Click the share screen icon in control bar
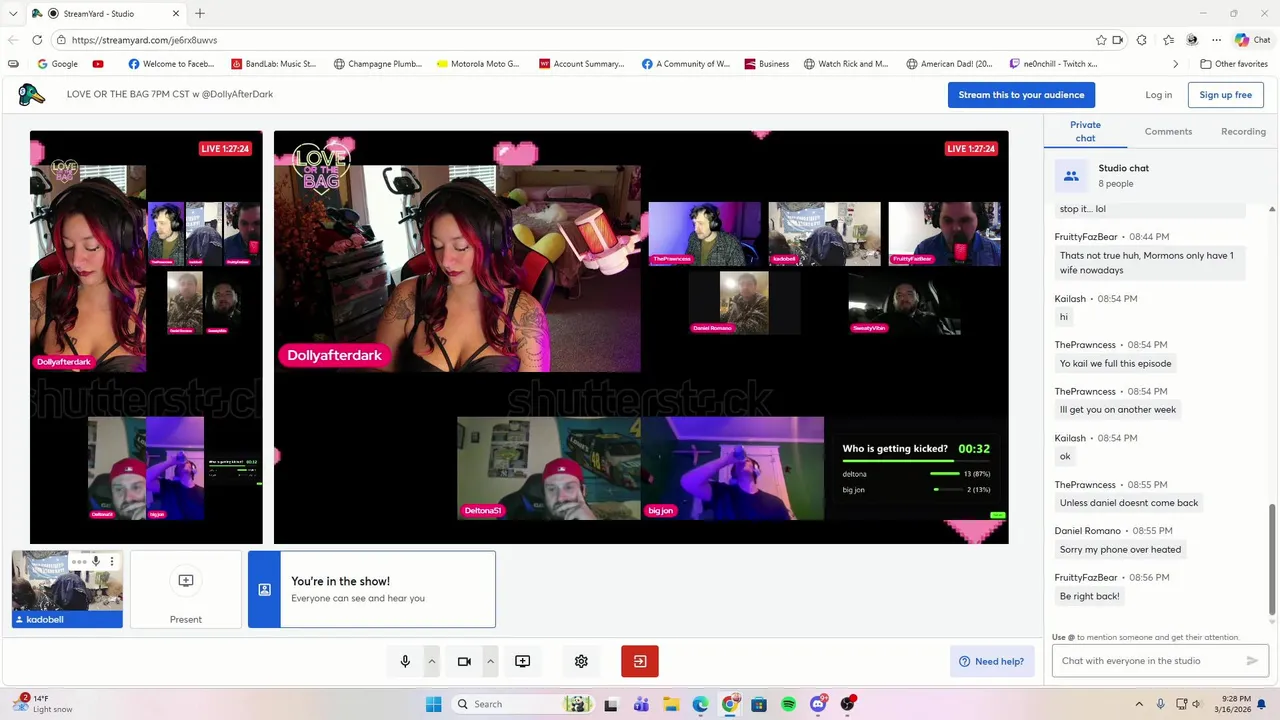This screenshot has width=1280, height=720. [522, 661]
